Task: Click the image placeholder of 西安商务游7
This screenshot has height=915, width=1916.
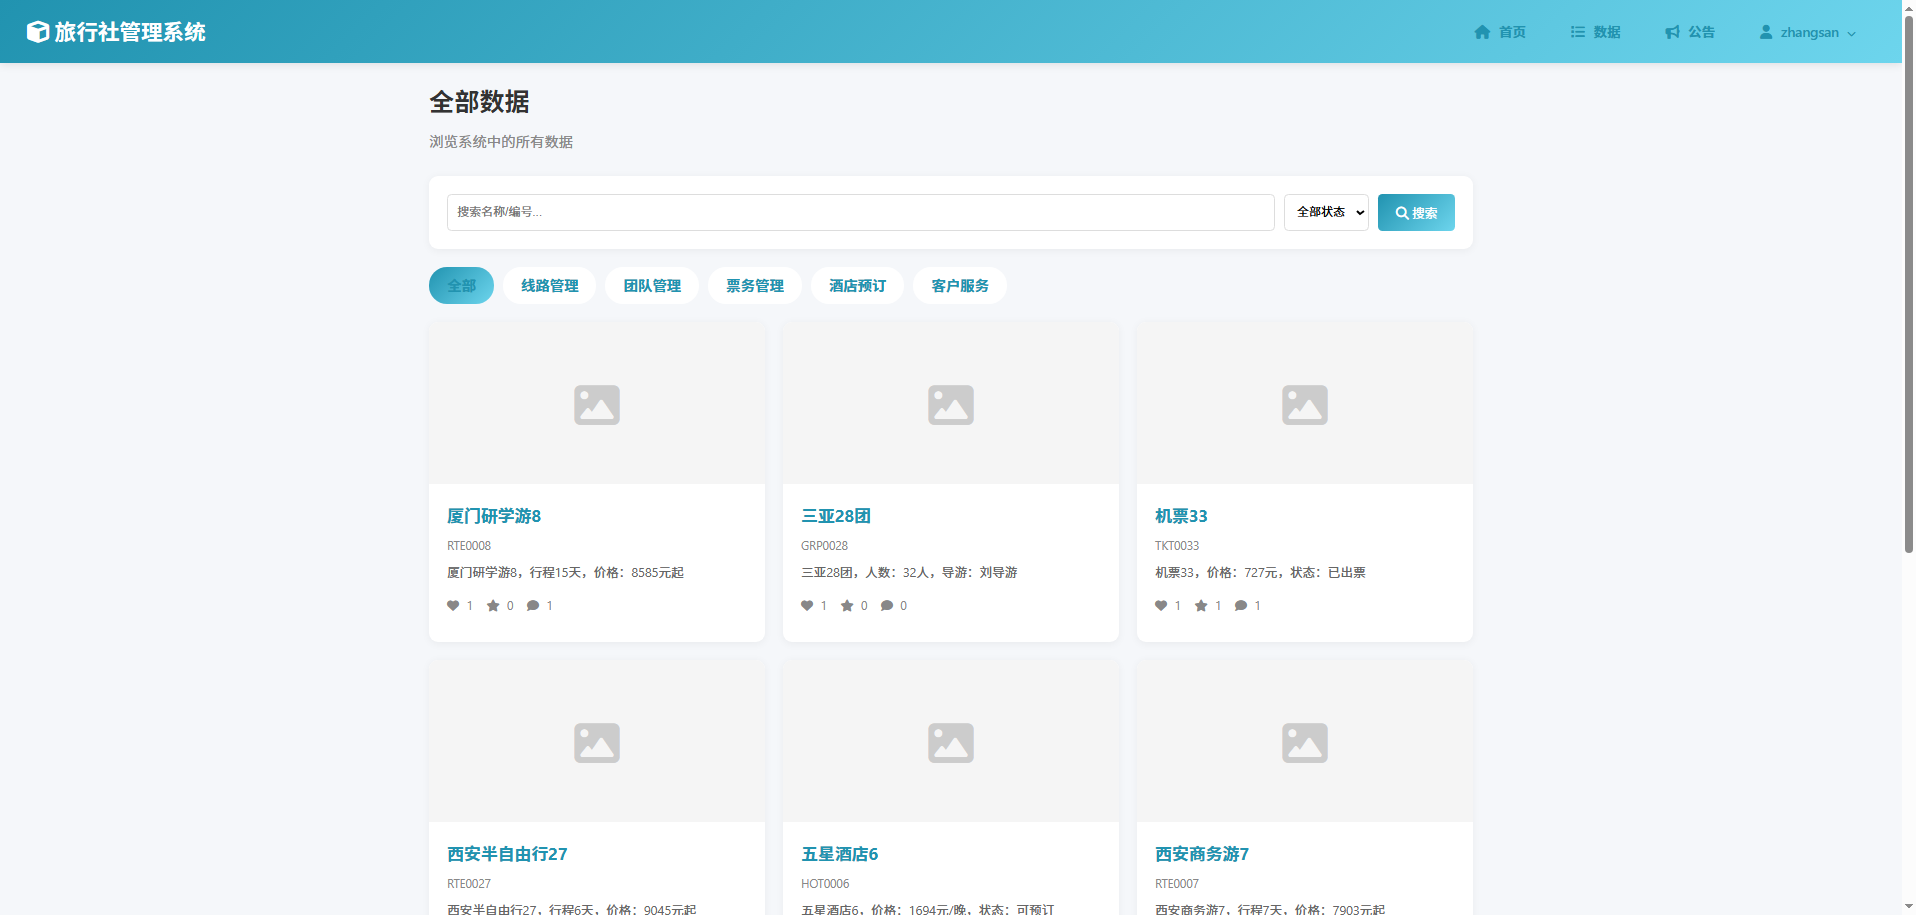Action: [1305, 742]
